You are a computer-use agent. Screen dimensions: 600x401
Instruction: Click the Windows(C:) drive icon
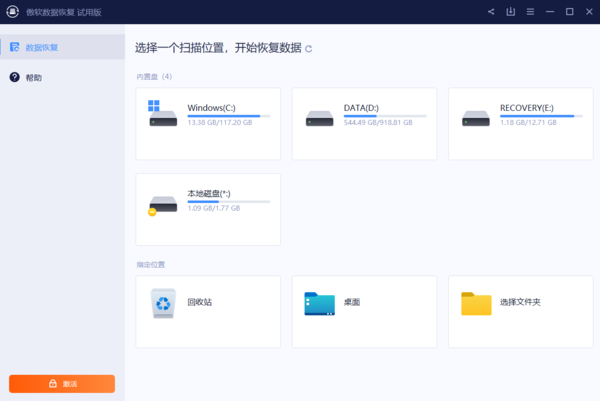(x=162, y=114)
